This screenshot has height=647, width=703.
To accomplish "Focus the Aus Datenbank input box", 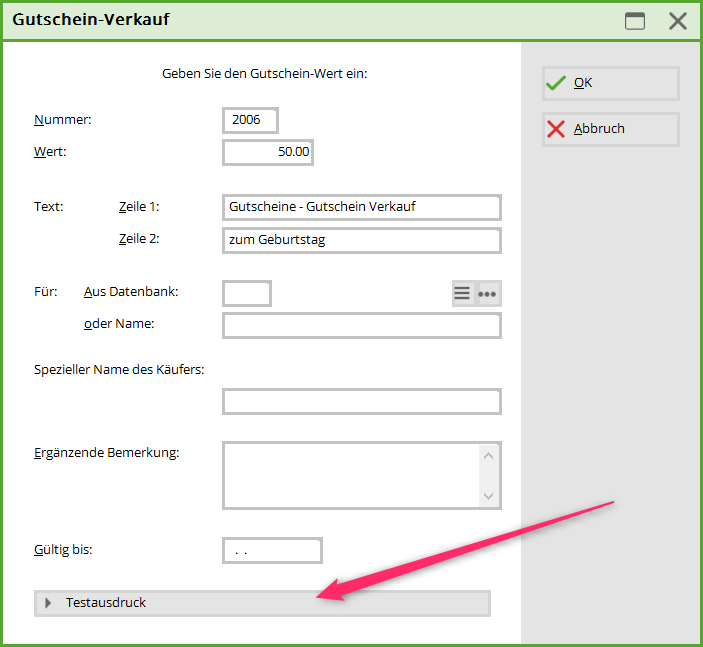I will tap(247, 293).
